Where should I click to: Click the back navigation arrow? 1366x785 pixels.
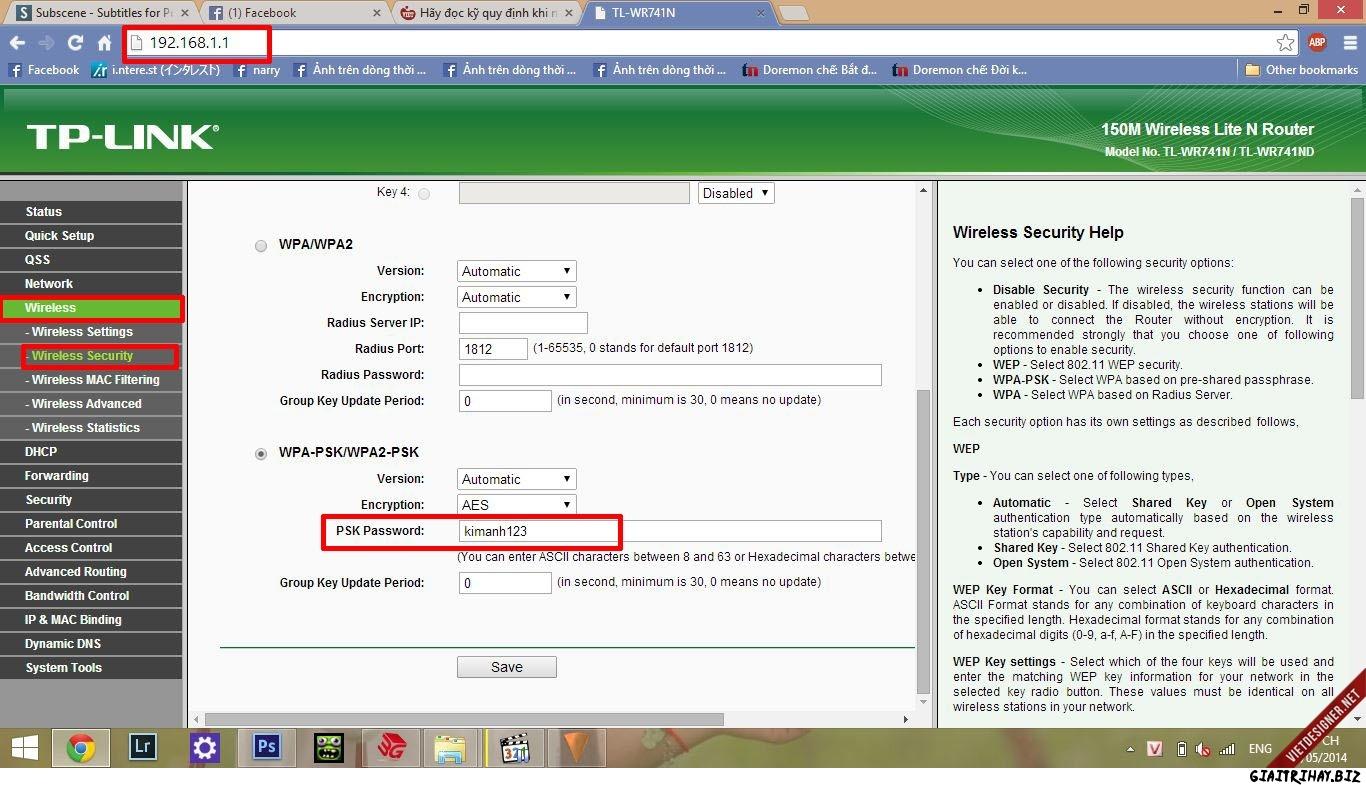17,43
